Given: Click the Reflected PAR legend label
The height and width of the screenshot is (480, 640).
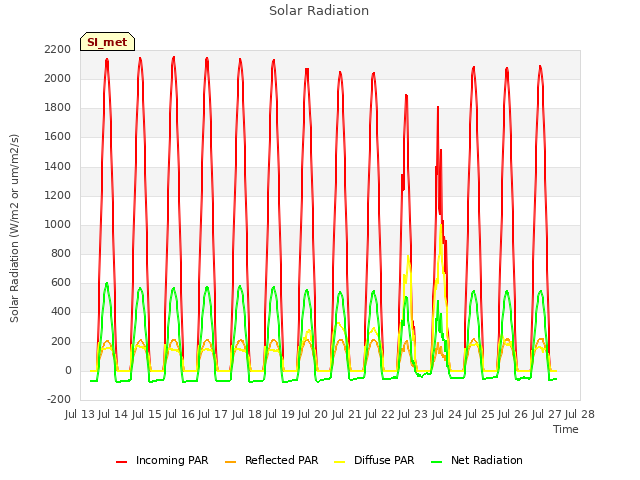Looking at the screenshot, I should (x=281, y=460).
